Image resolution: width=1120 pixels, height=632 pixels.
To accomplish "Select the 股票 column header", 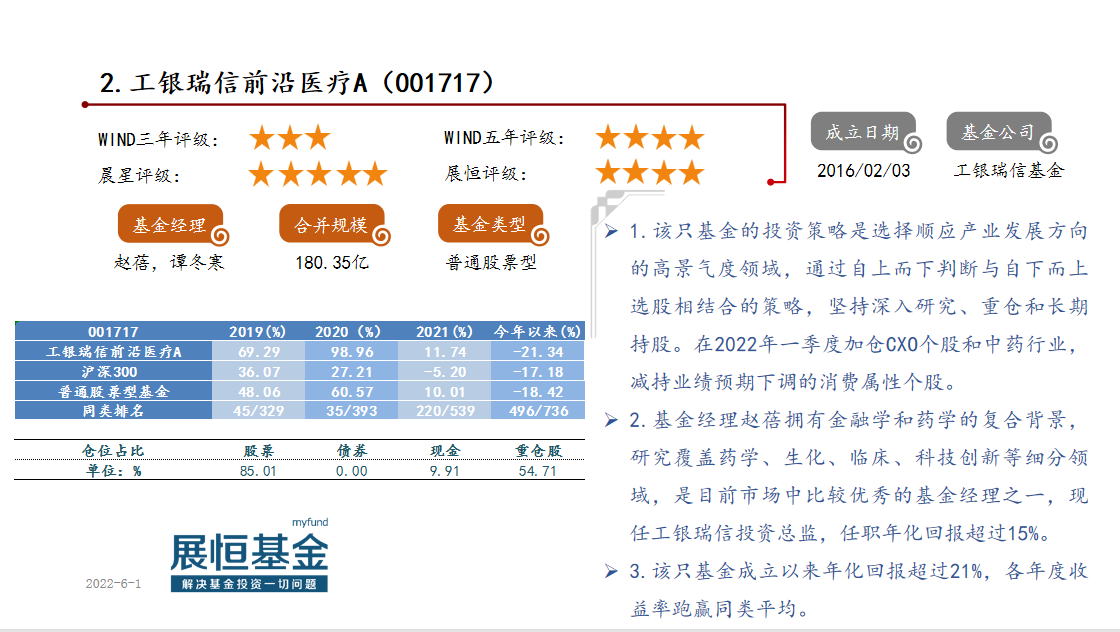I will (258, 451).
